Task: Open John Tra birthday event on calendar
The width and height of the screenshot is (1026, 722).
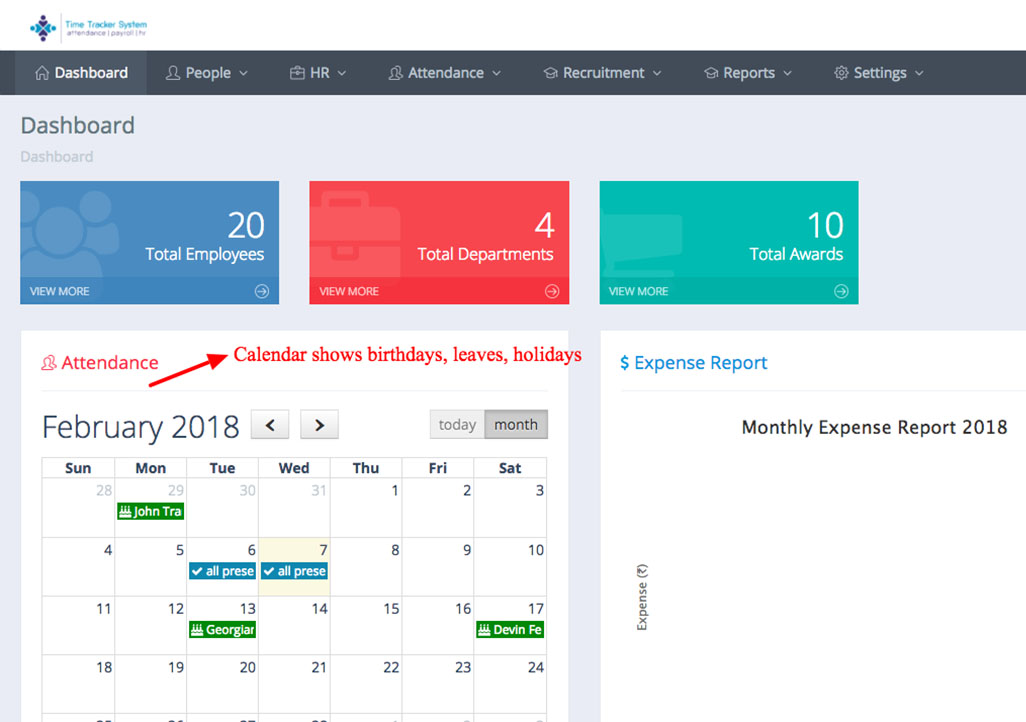Action: pos(150,512)
